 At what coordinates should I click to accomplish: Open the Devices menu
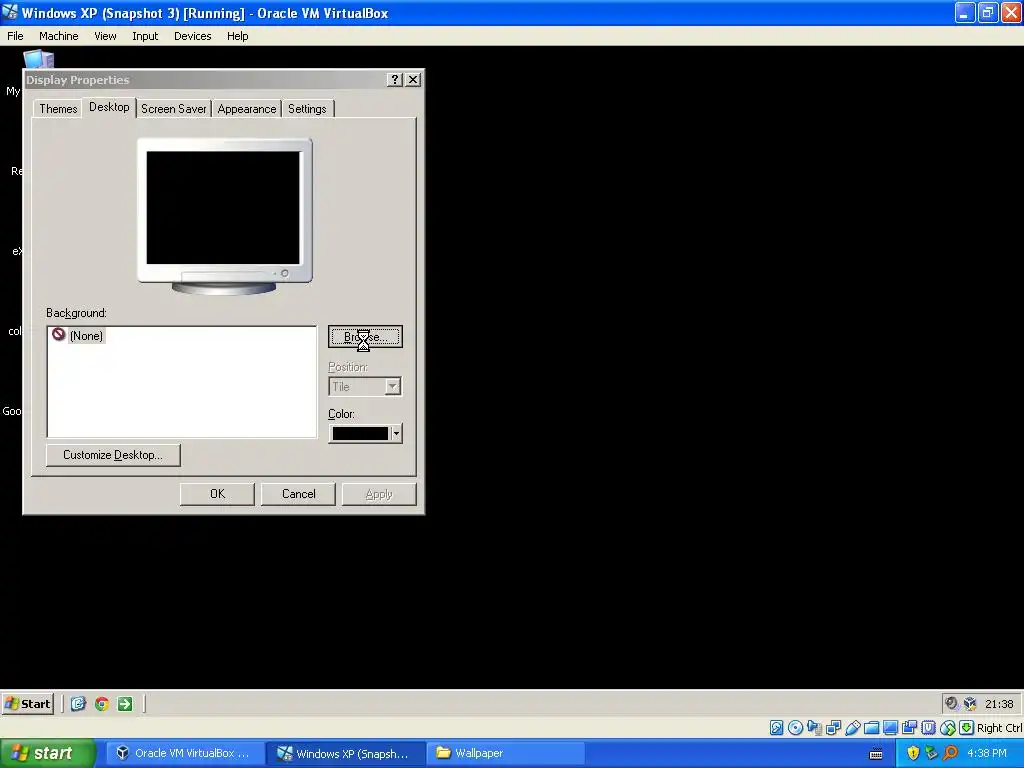[x=193, y=36]
